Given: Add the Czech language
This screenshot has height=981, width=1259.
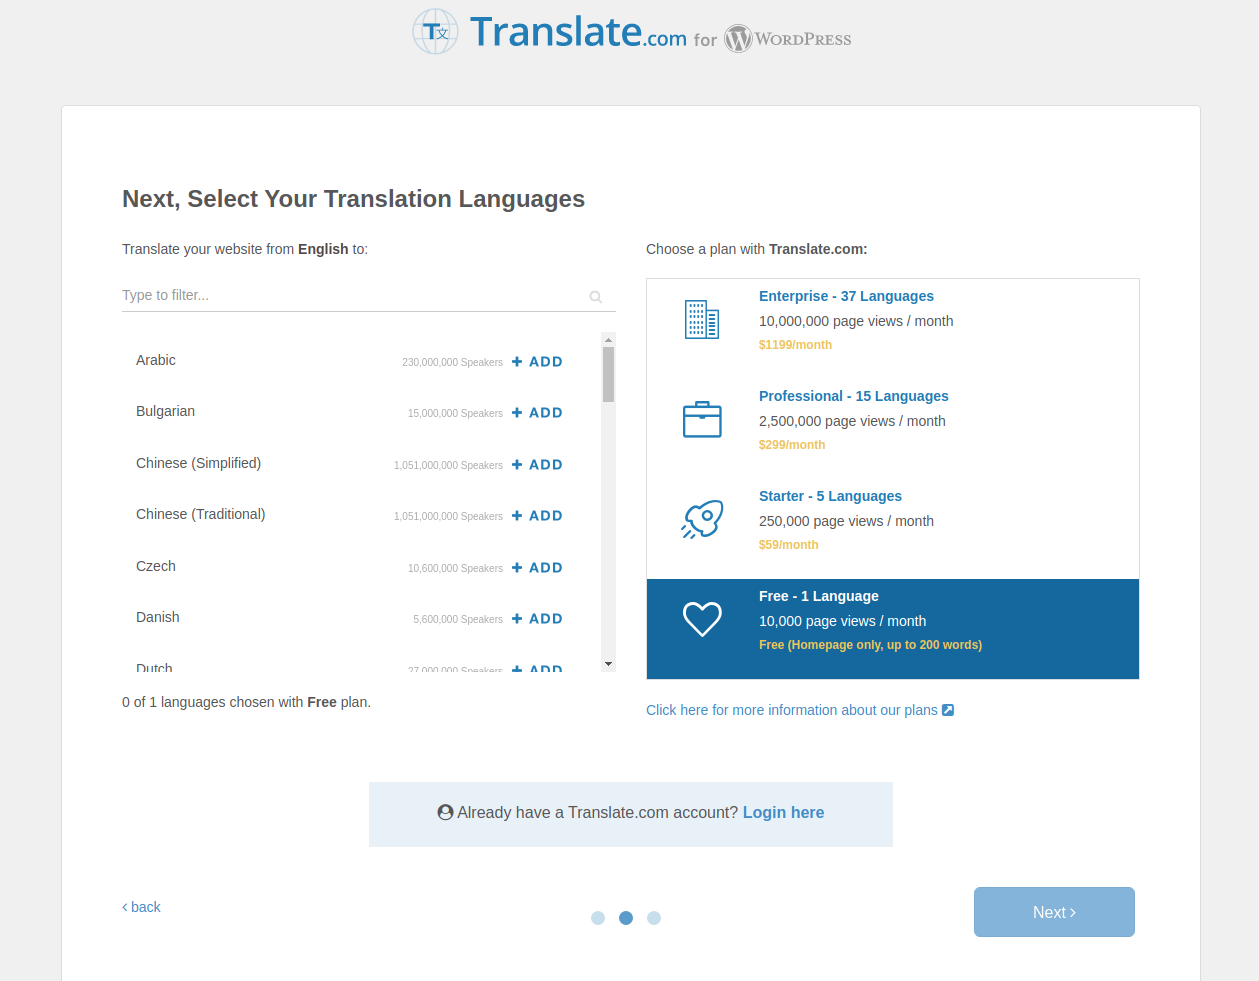Looking at the screenshot, I should point(537,568).
